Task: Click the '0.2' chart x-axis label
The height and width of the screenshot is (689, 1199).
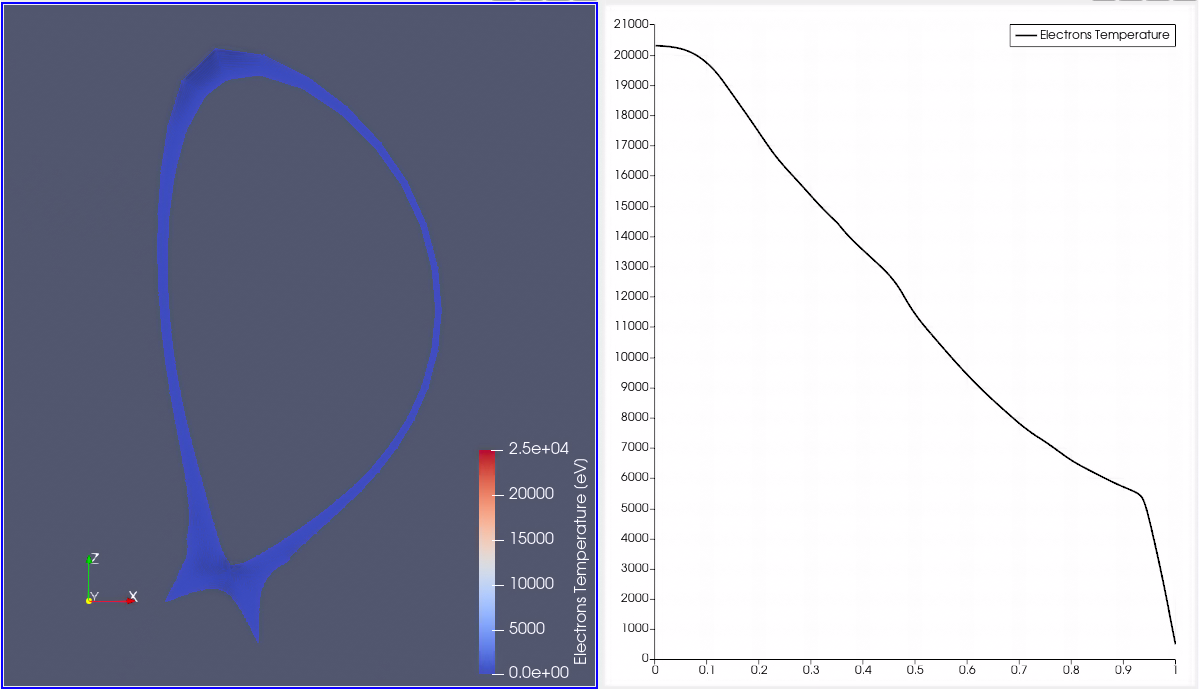Action: point(759,670)
